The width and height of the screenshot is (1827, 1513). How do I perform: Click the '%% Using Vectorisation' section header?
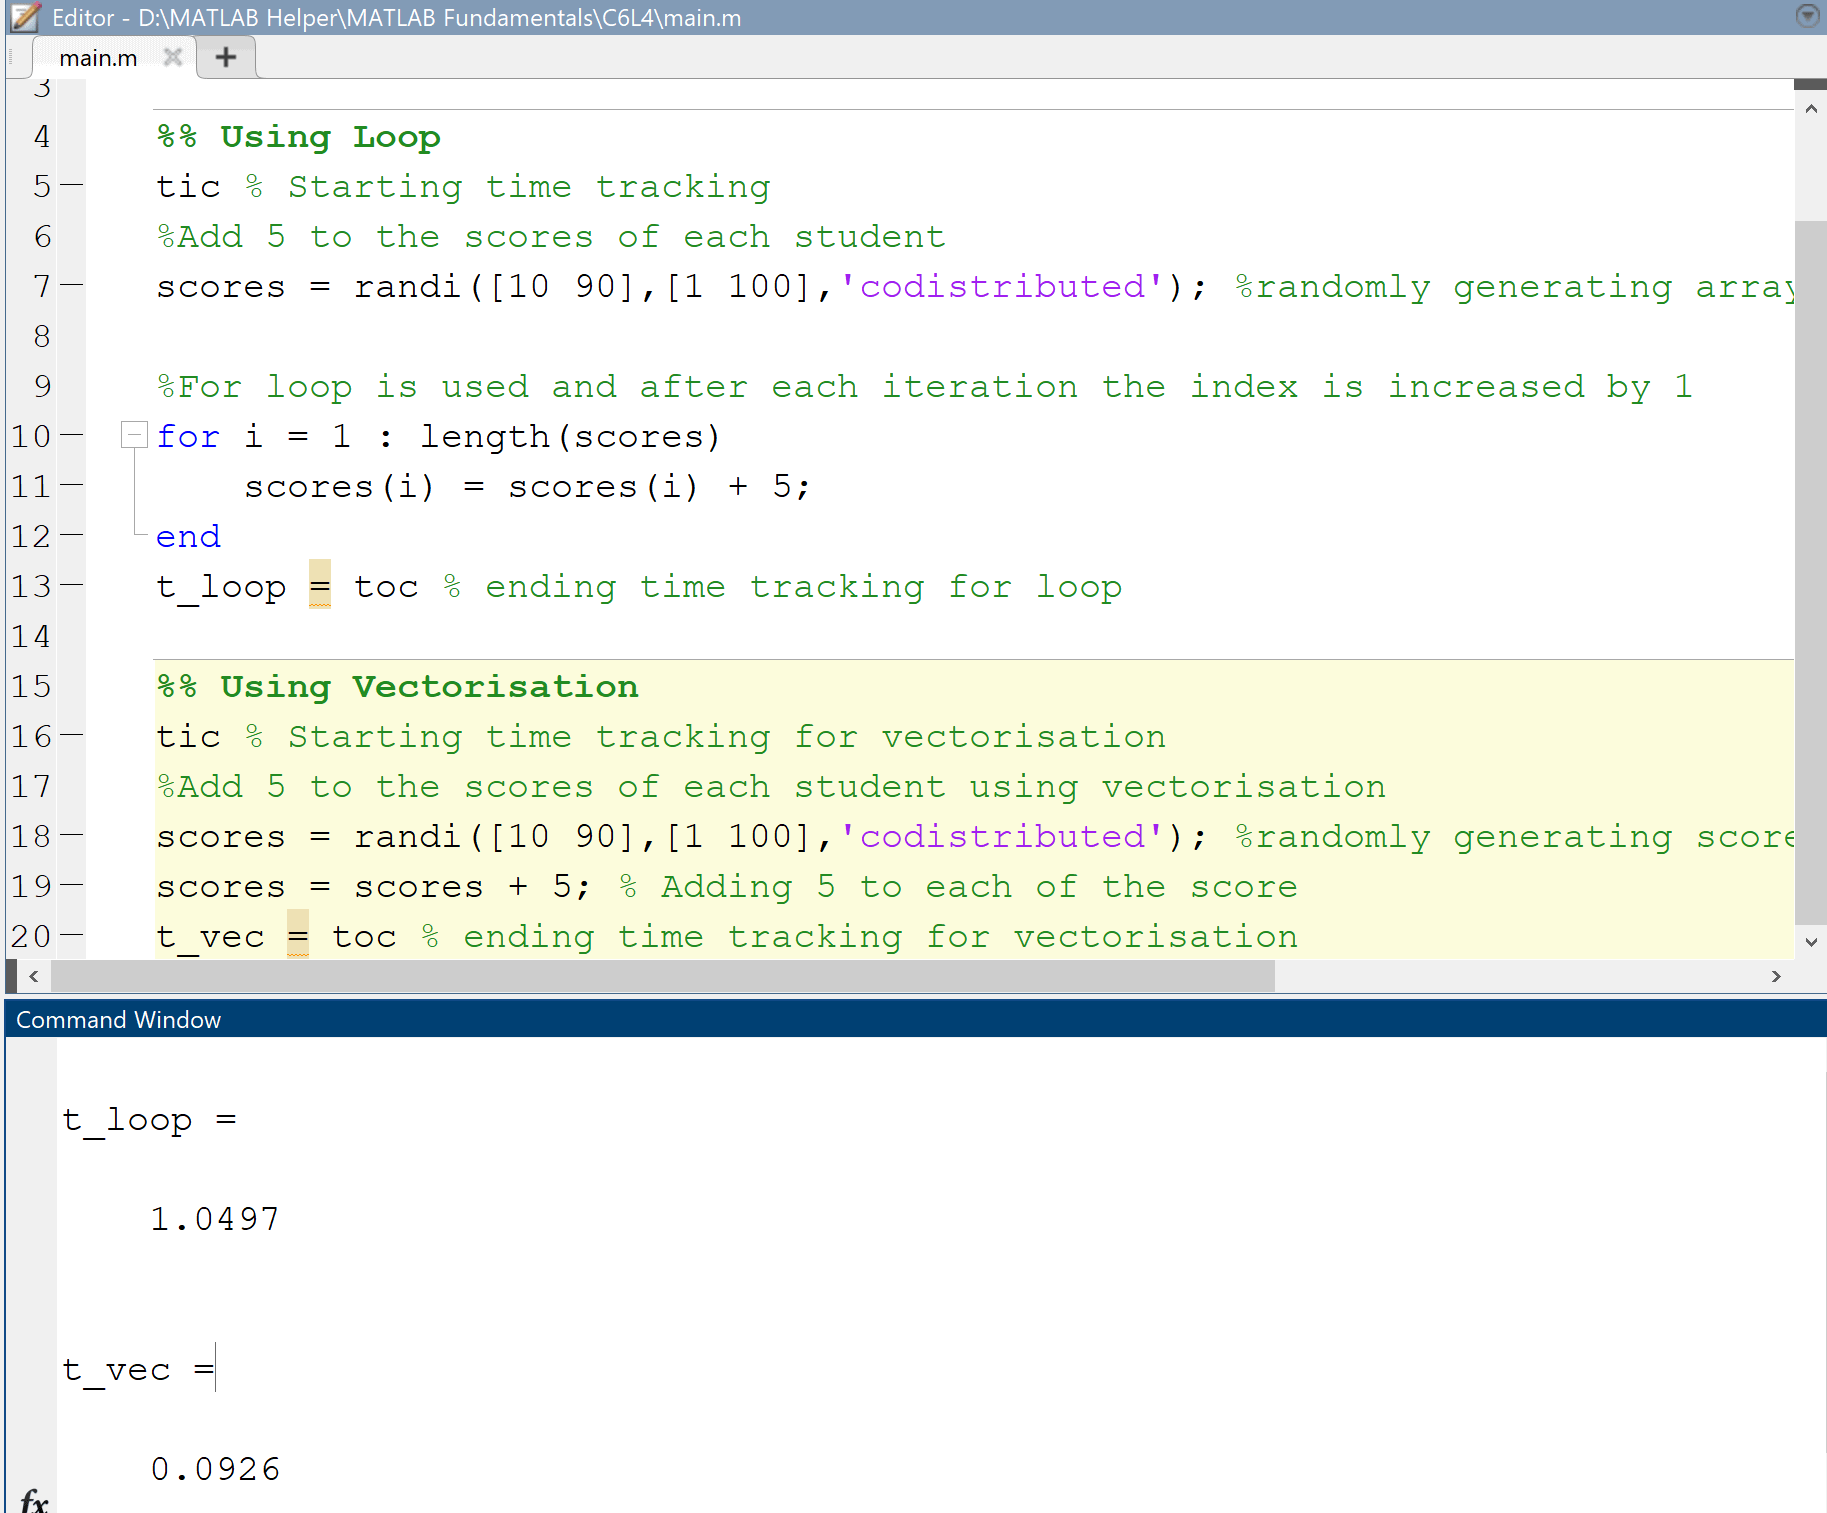pos(397,687)
